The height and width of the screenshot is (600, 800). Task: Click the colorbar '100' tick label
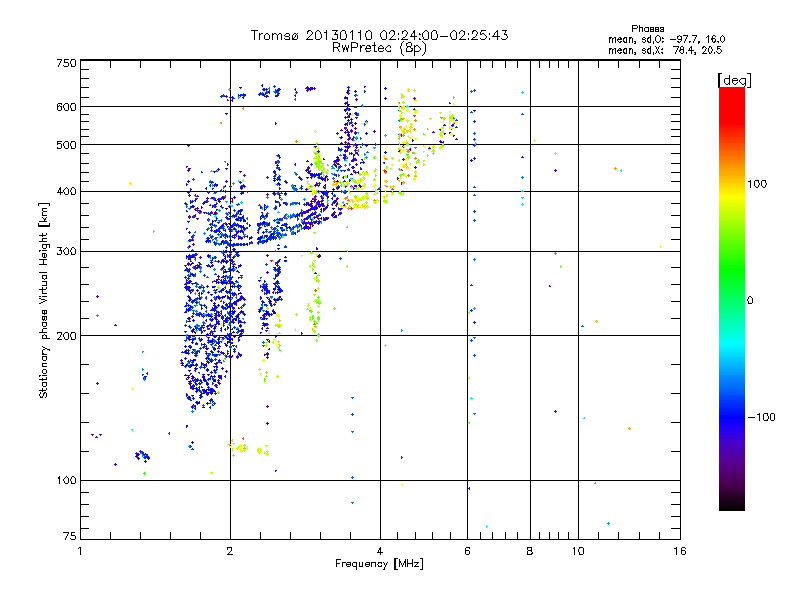(757, 184)
